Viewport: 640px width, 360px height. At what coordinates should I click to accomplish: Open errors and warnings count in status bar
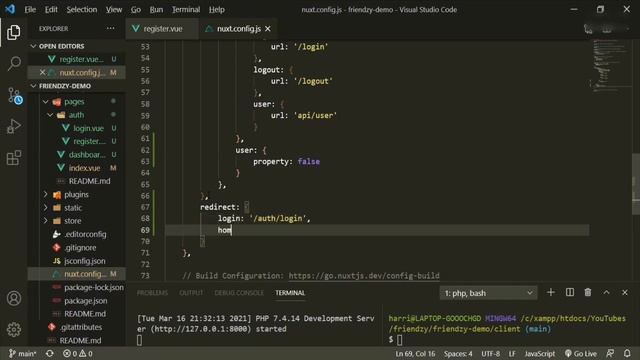click(x=78, y=353)
